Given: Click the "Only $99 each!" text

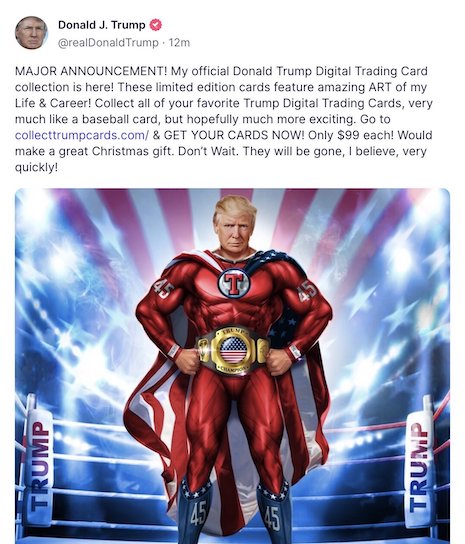Looking at the screenshot, I should click(x=351, y=135).
